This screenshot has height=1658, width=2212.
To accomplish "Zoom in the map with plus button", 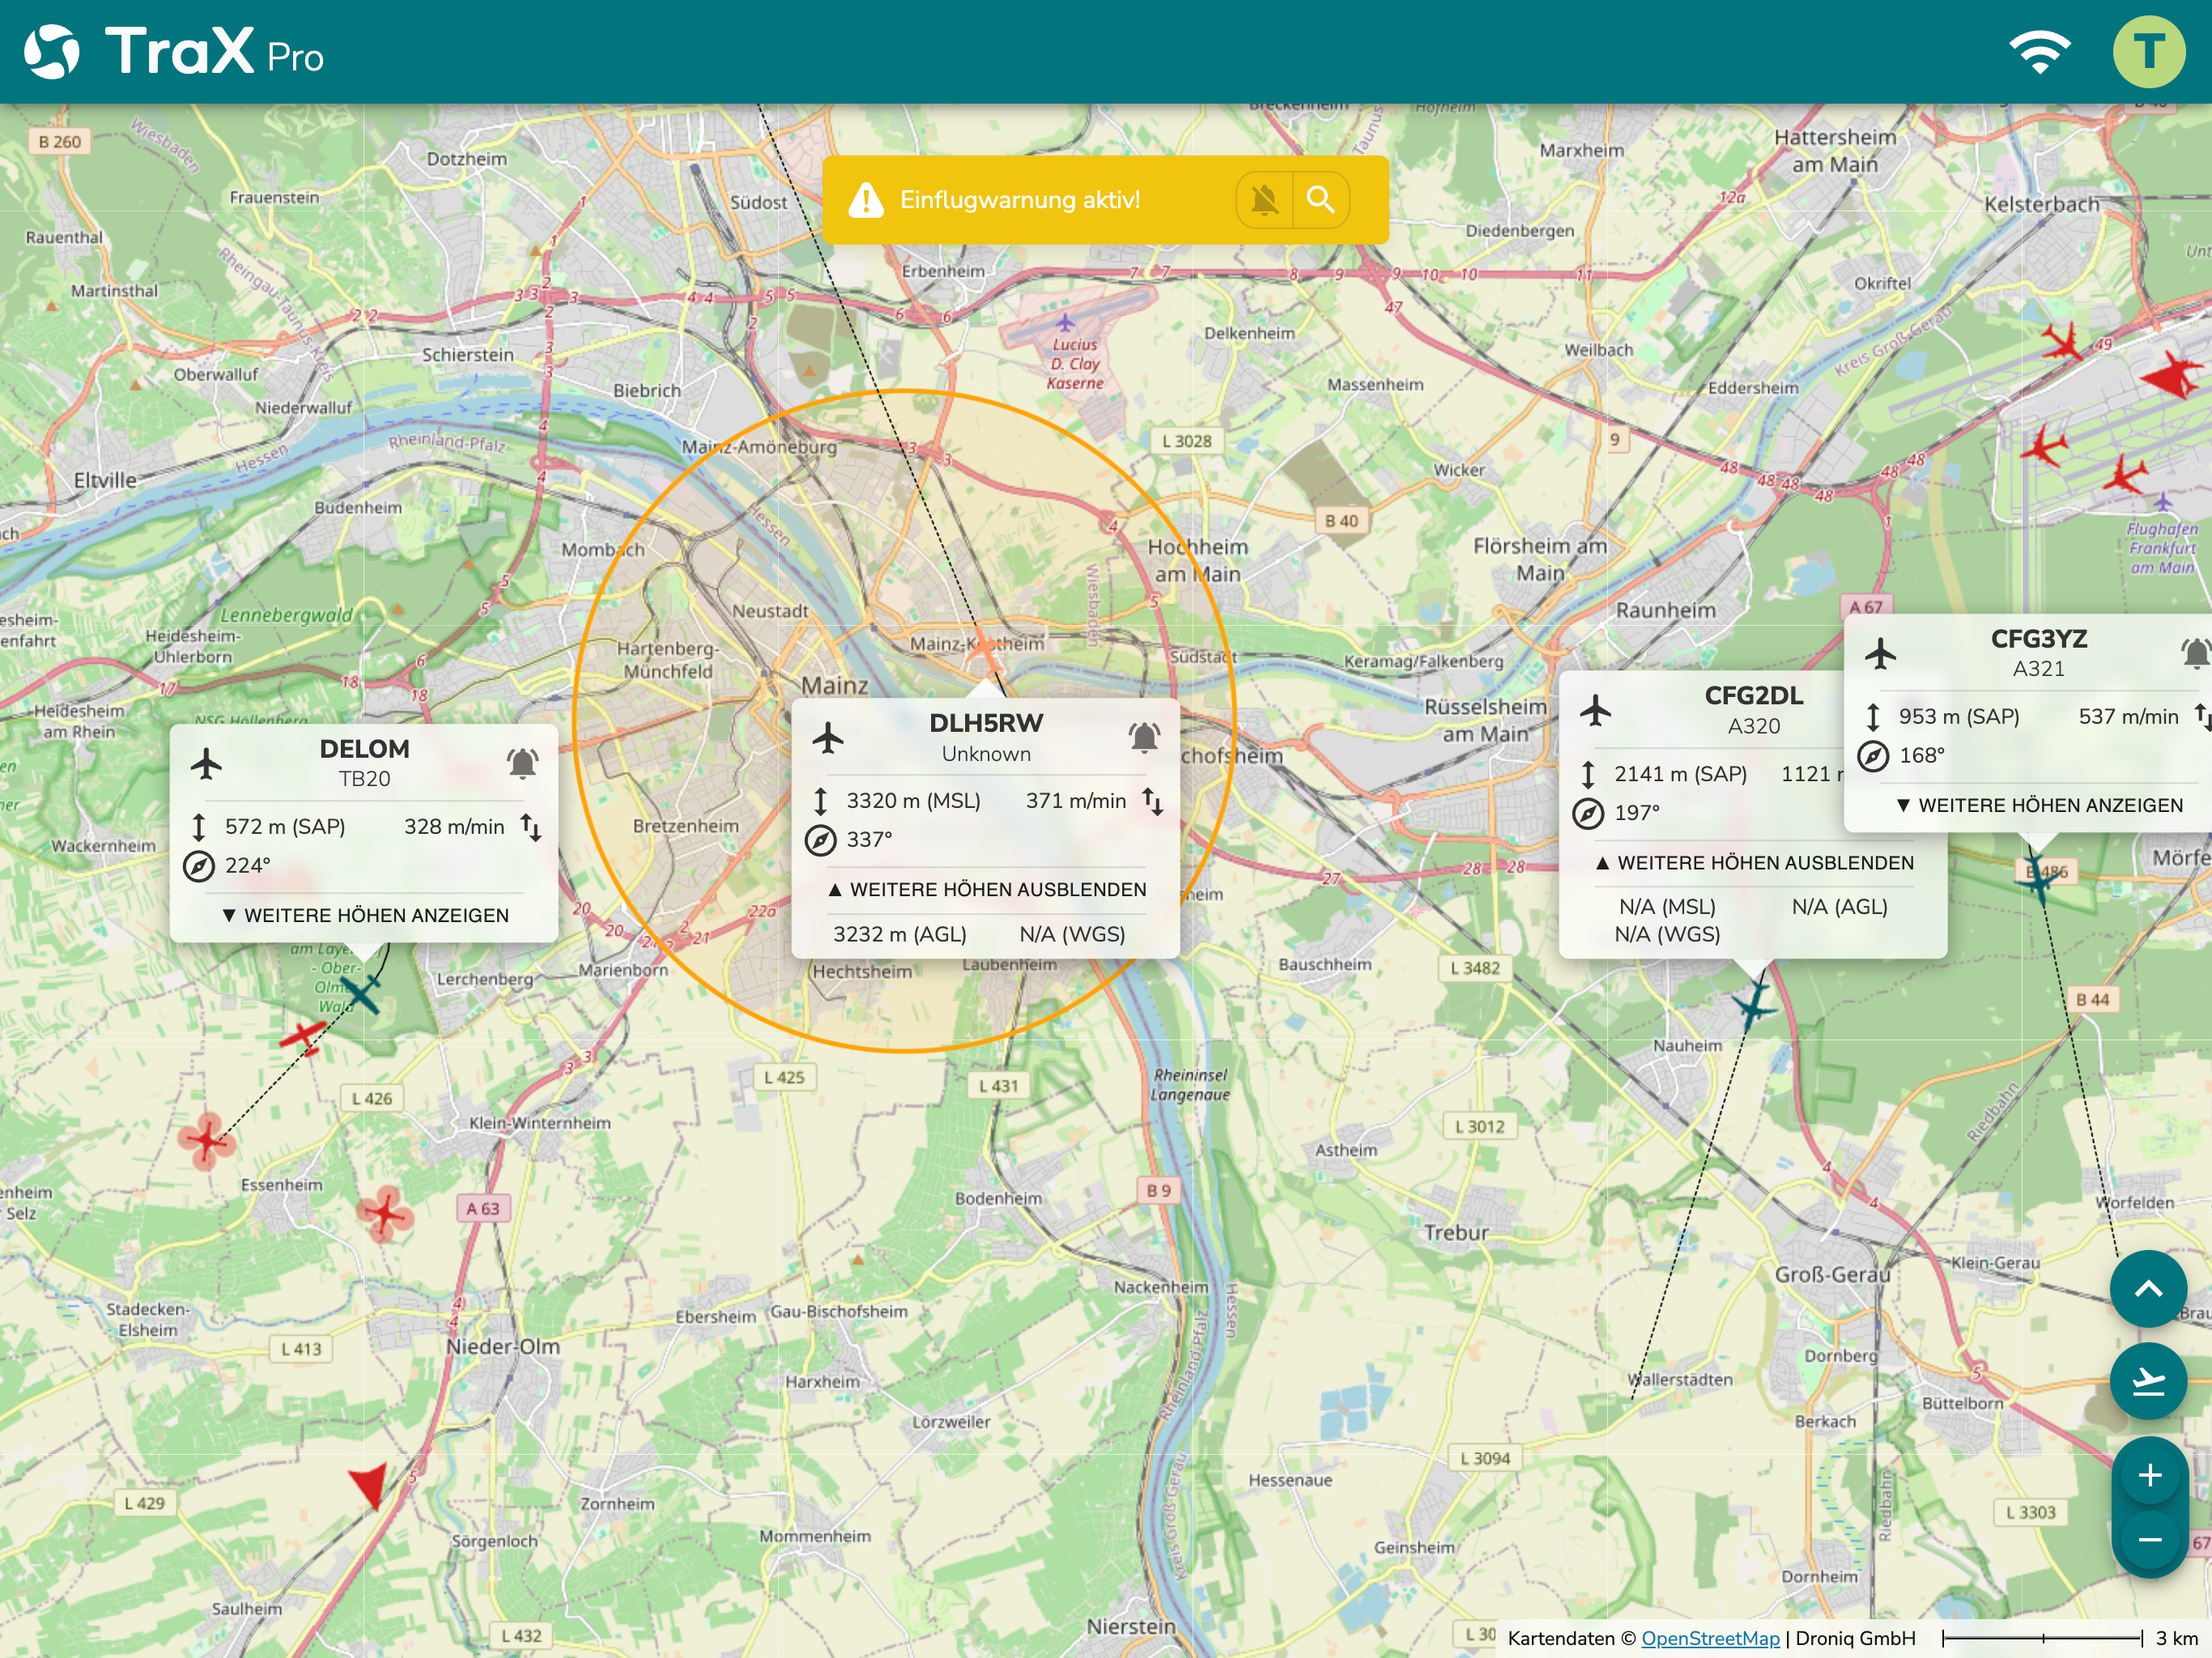I will click(2149, 1474).
